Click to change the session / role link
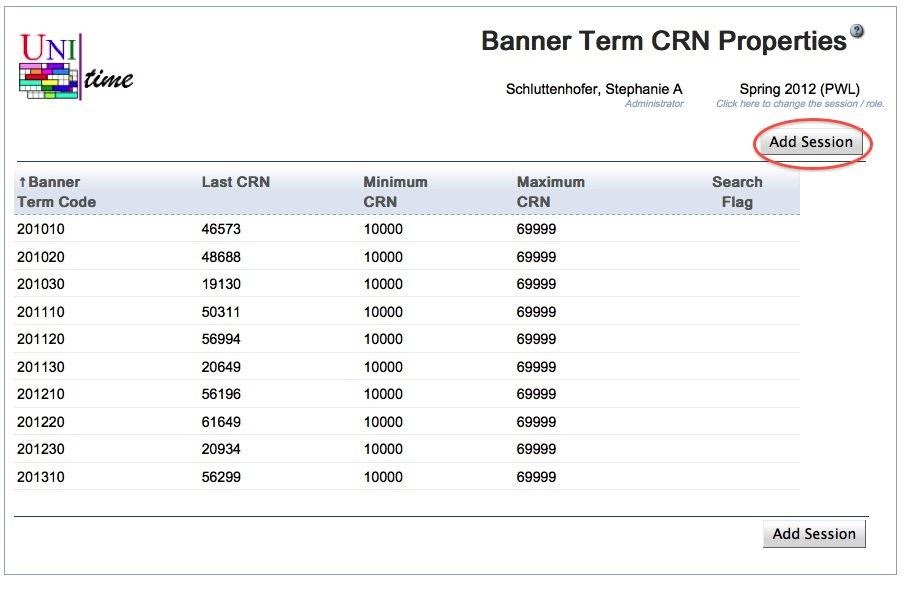Viewport: 904px width, 593px height. pos(800,104)
